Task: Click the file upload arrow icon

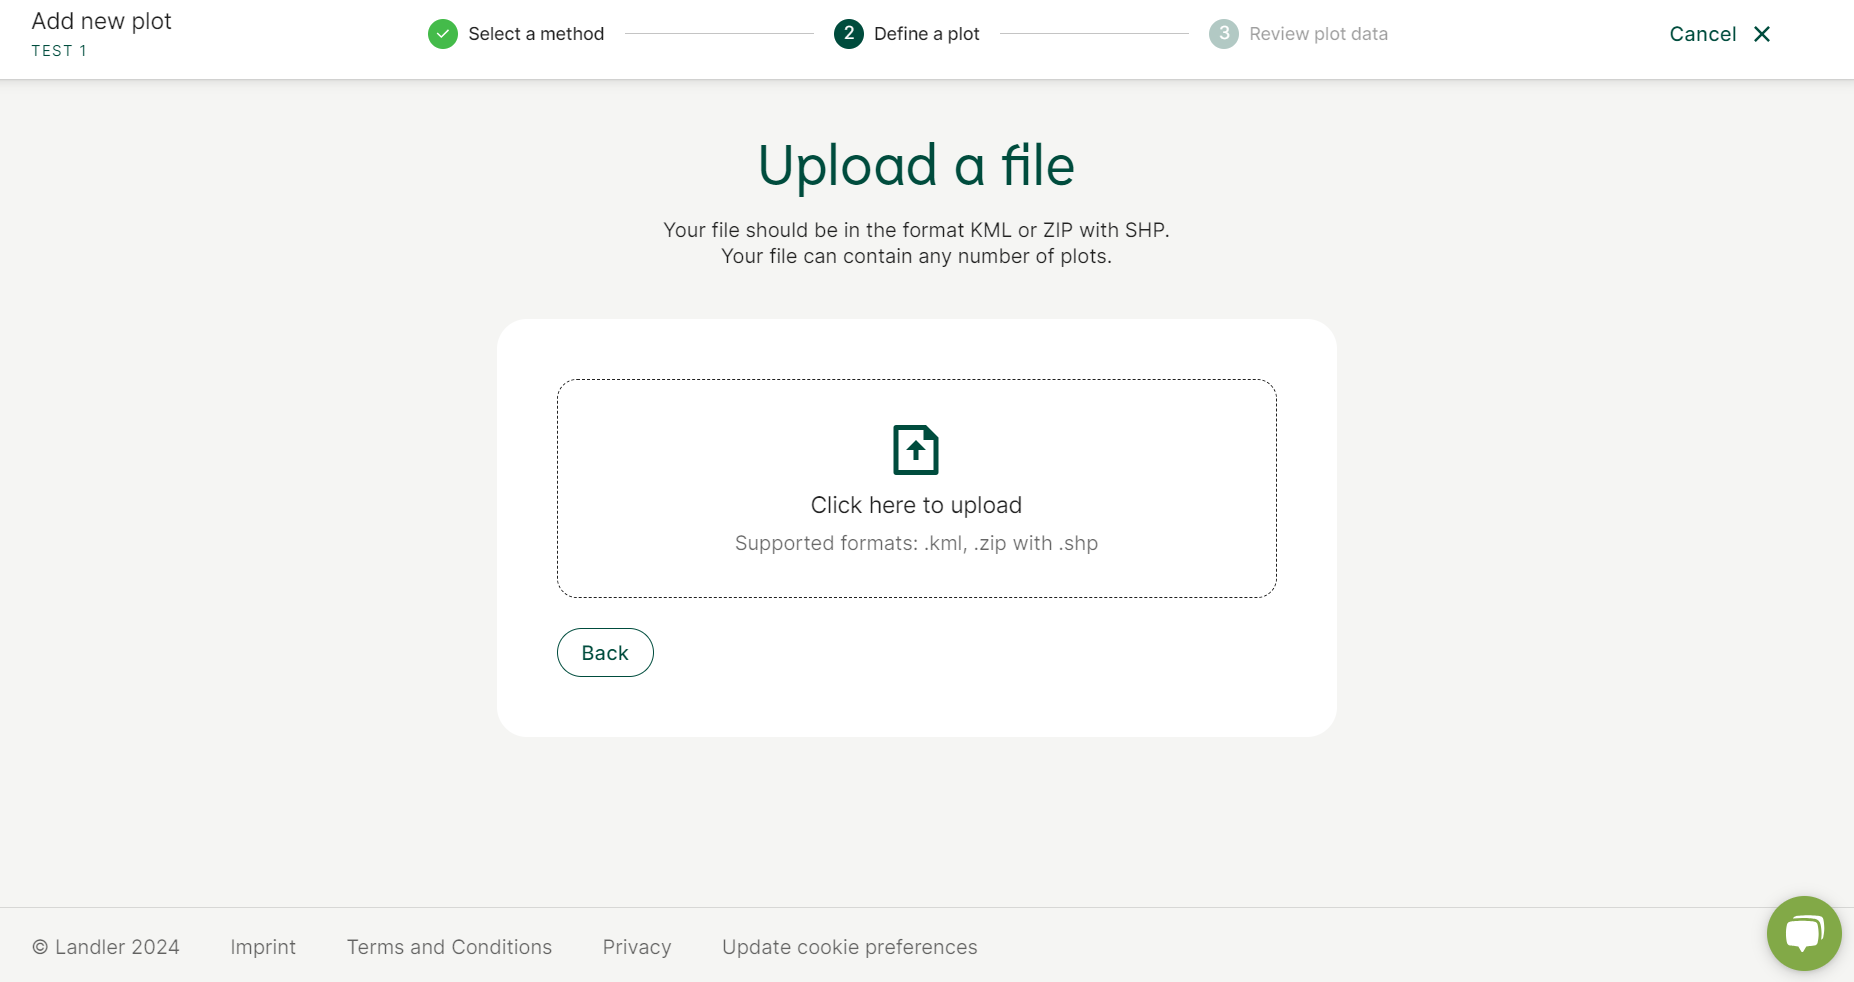Action: 916,450
